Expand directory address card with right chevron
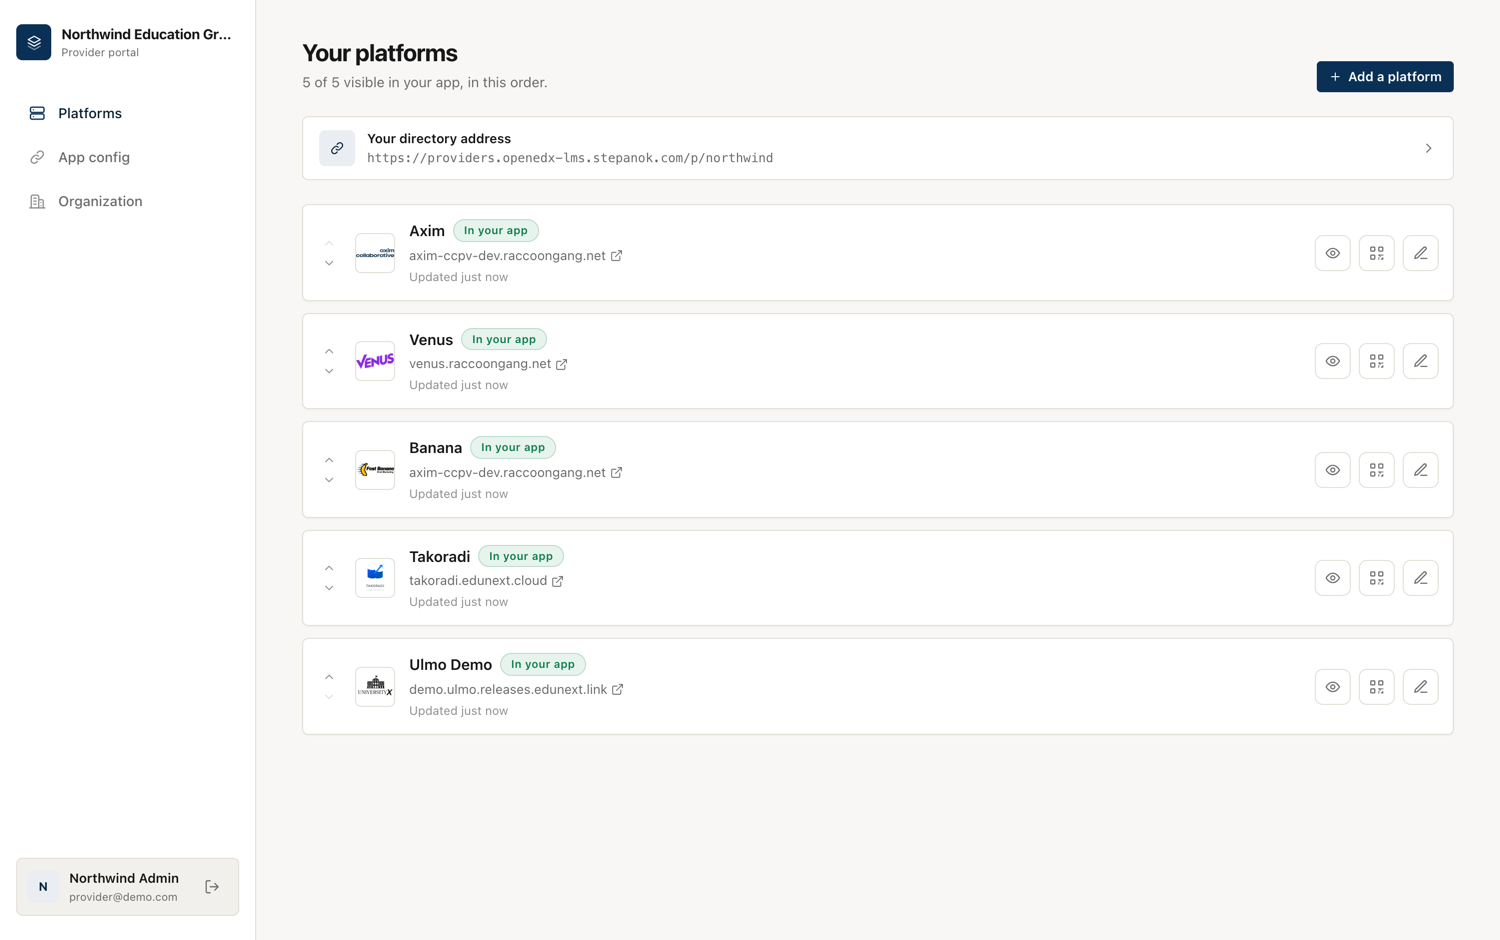Viewport: 1500px width, 940px height. [1428, 148]
